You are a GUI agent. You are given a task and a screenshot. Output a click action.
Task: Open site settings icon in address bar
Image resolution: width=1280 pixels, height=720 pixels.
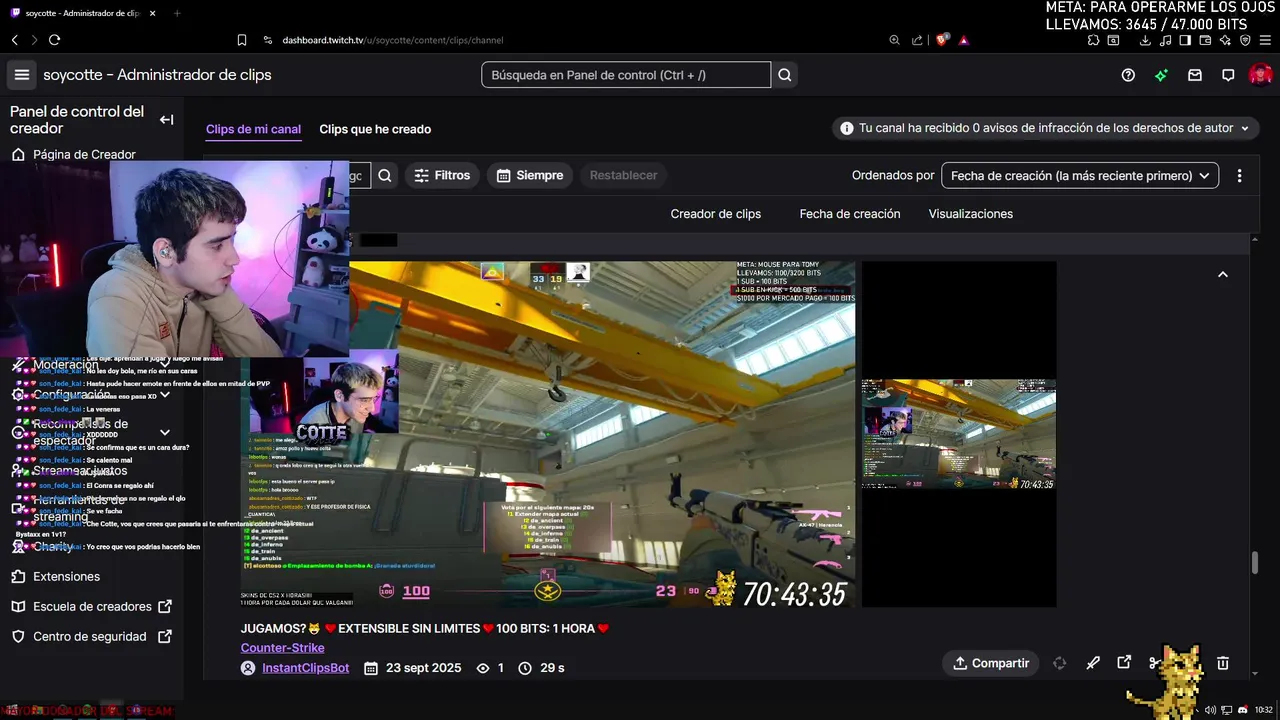(268, 40)
